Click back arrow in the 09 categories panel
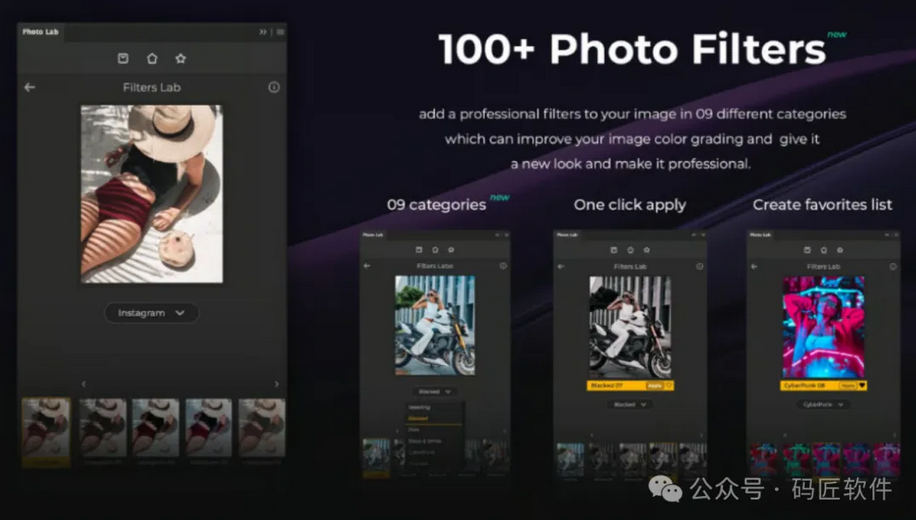 click(x=367, y=266)
